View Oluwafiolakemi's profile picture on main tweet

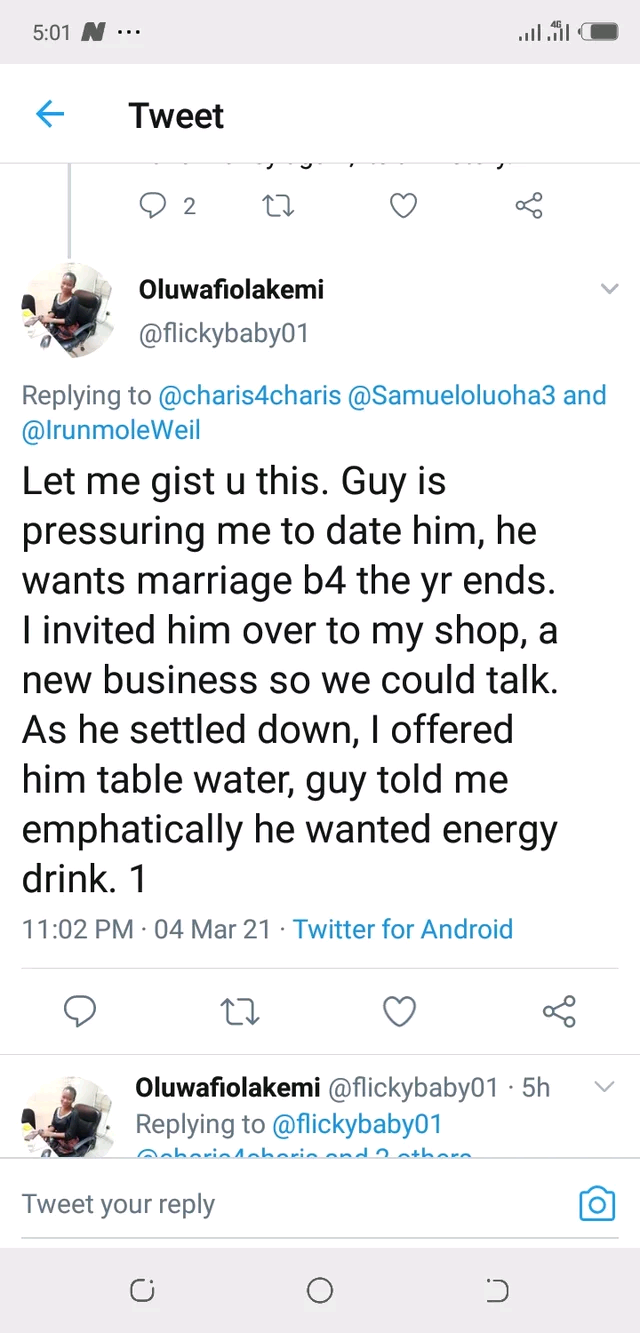coord(68,310)
